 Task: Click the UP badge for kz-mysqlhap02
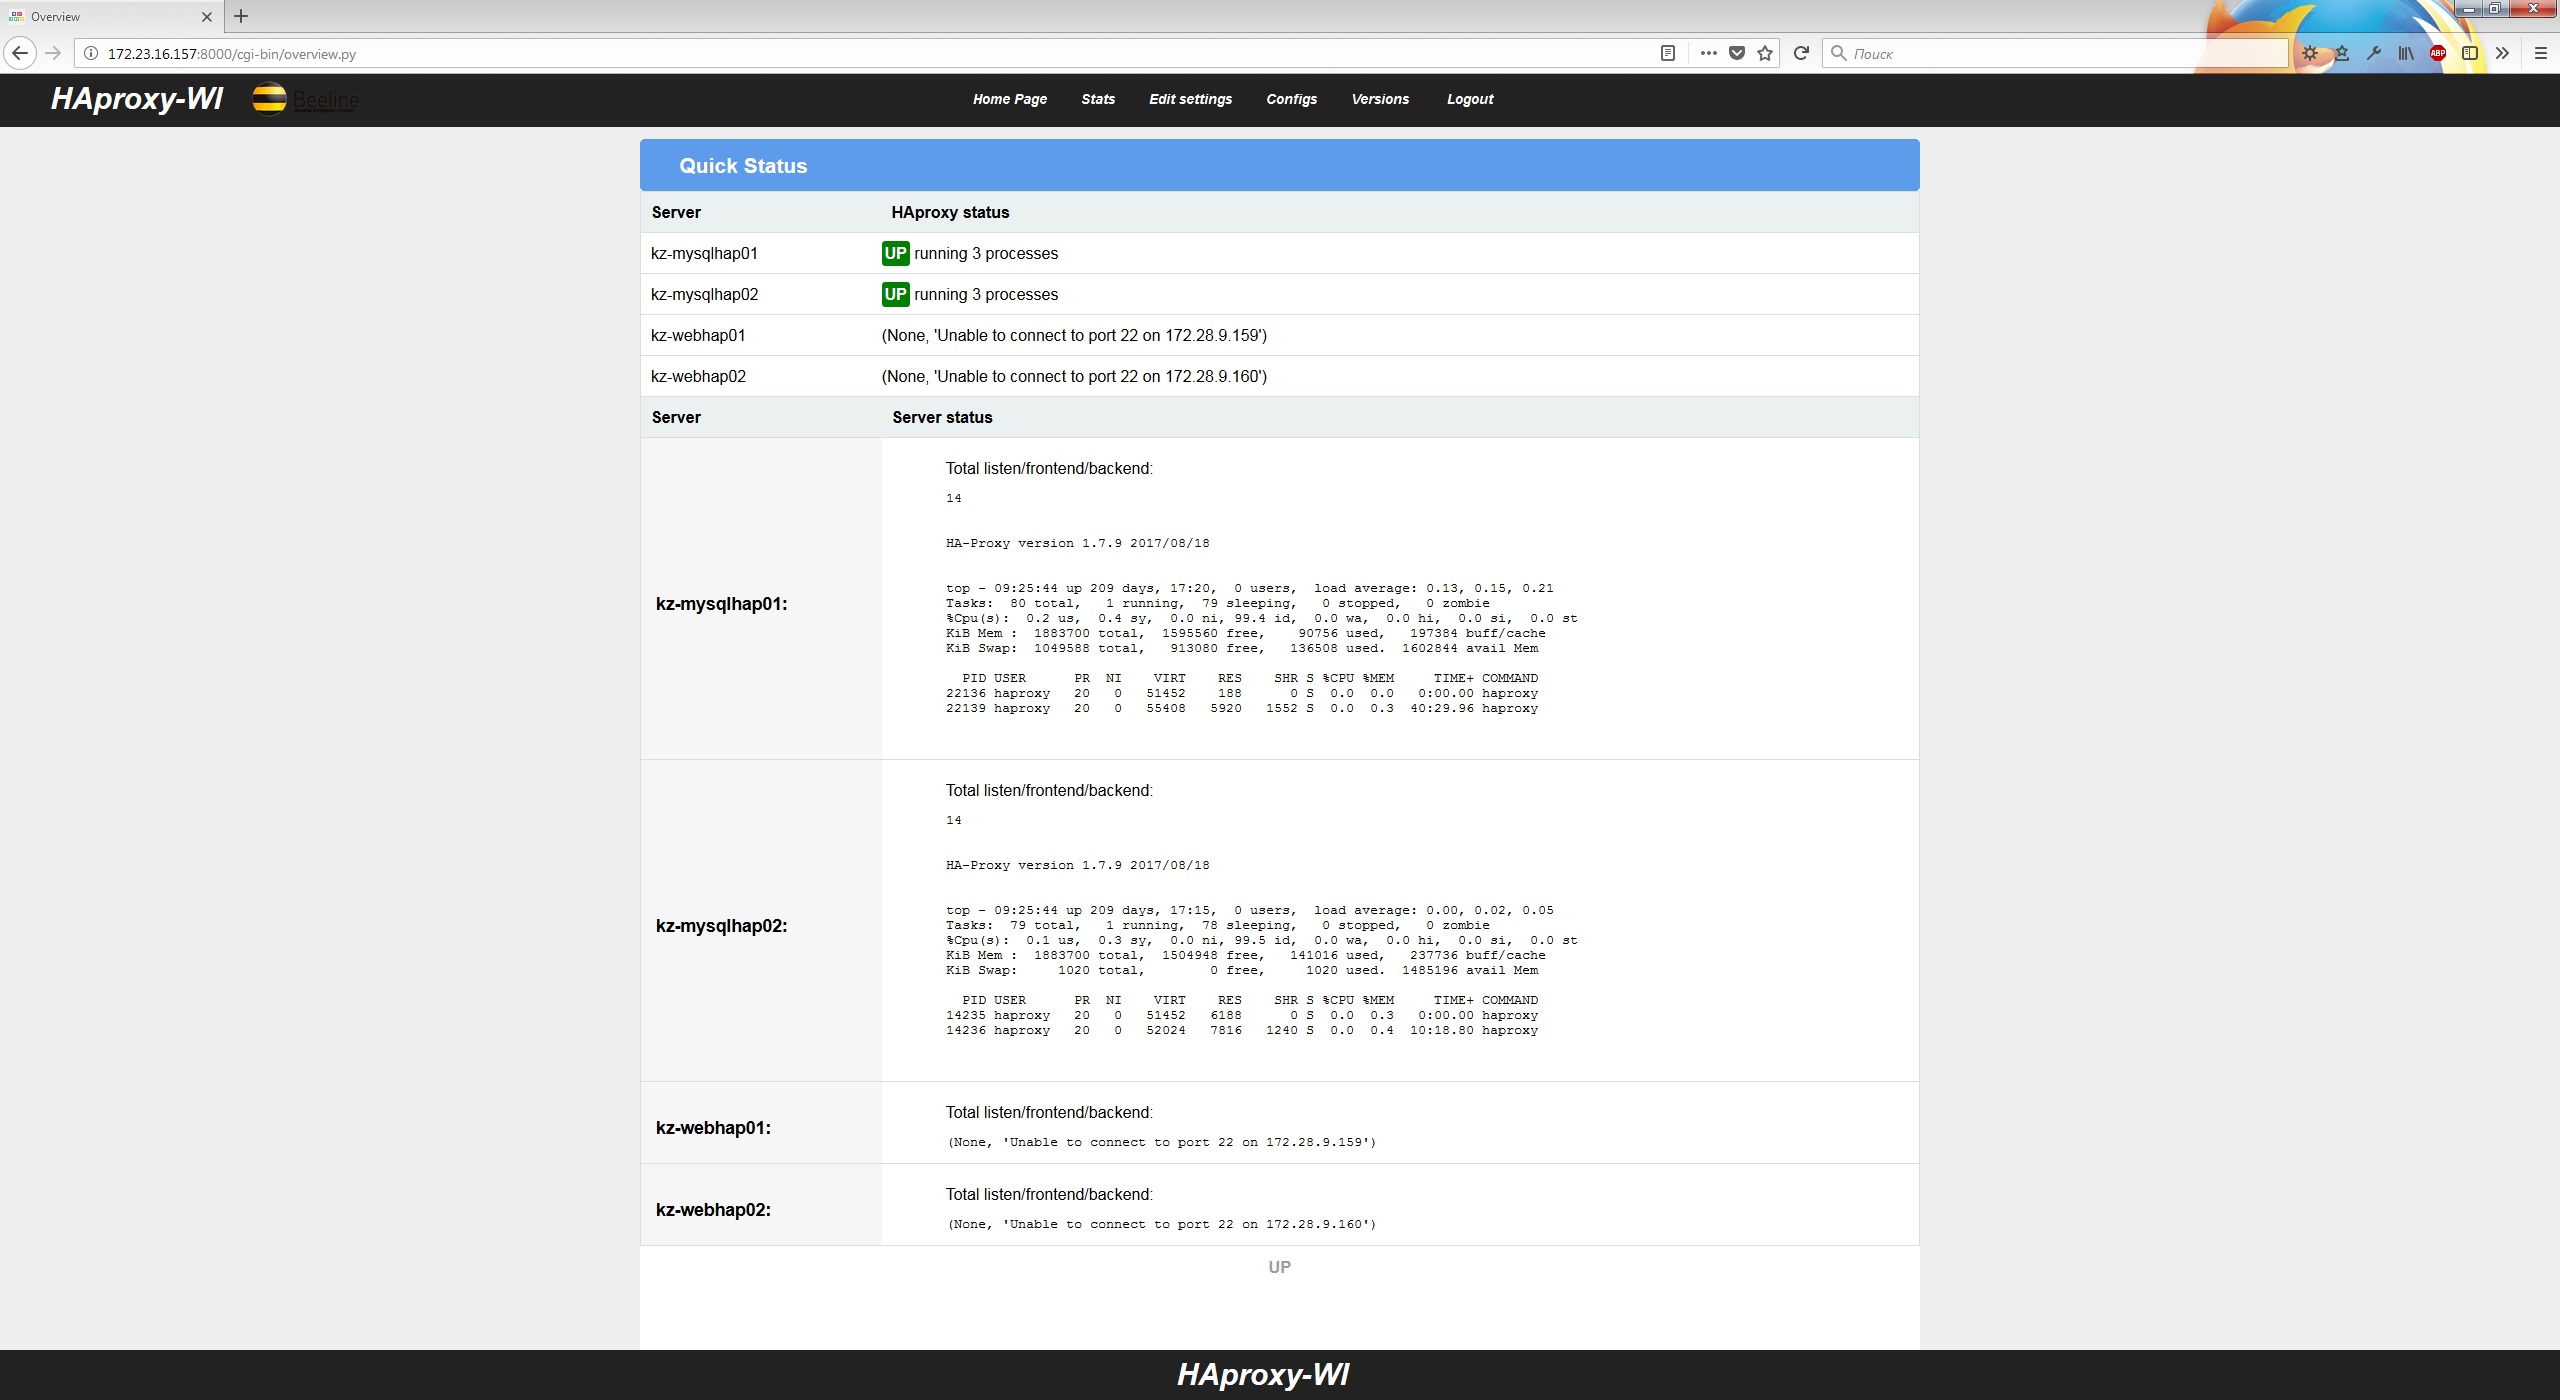coord(895,294)
